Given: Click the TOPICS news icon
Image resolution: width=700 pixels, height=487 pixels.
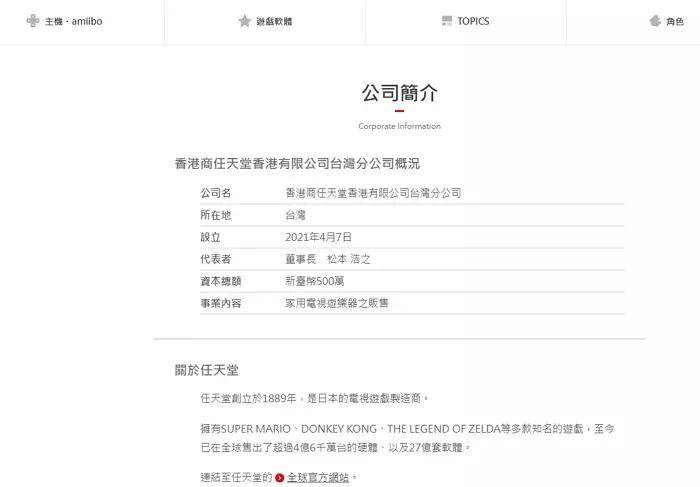Looking at the screenshot, I should 447,21.
